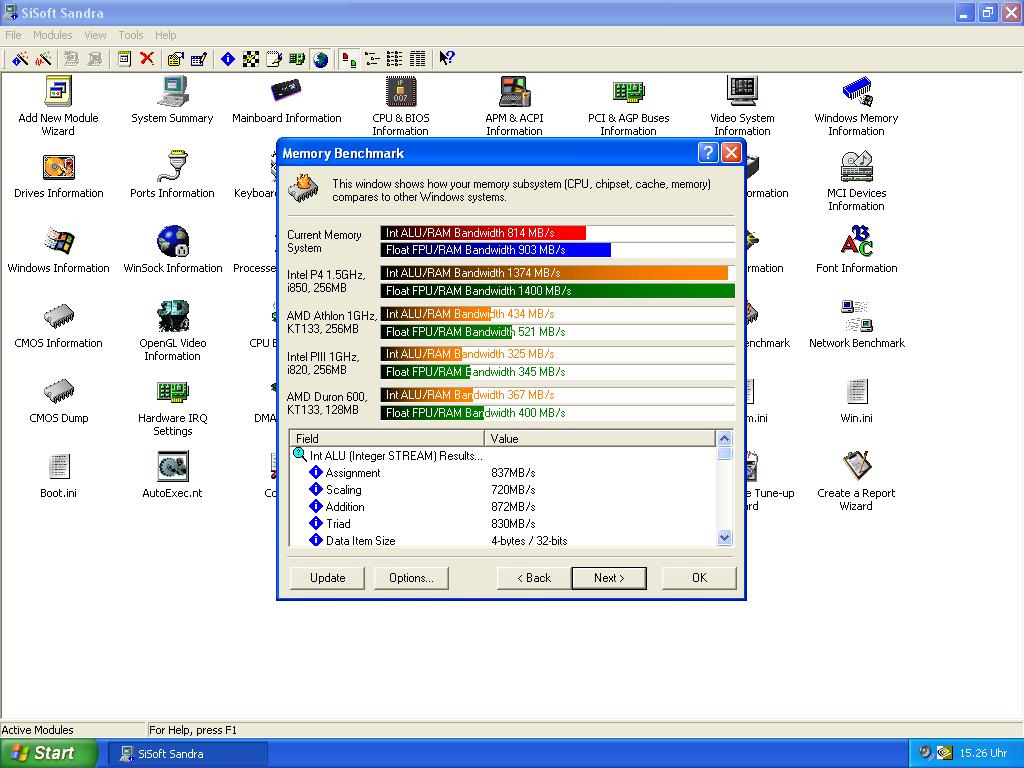Image resolution: width=1024 pixels, height=768 pixels.
Task: Click the Next > button
Action: [x=608, y=578]
